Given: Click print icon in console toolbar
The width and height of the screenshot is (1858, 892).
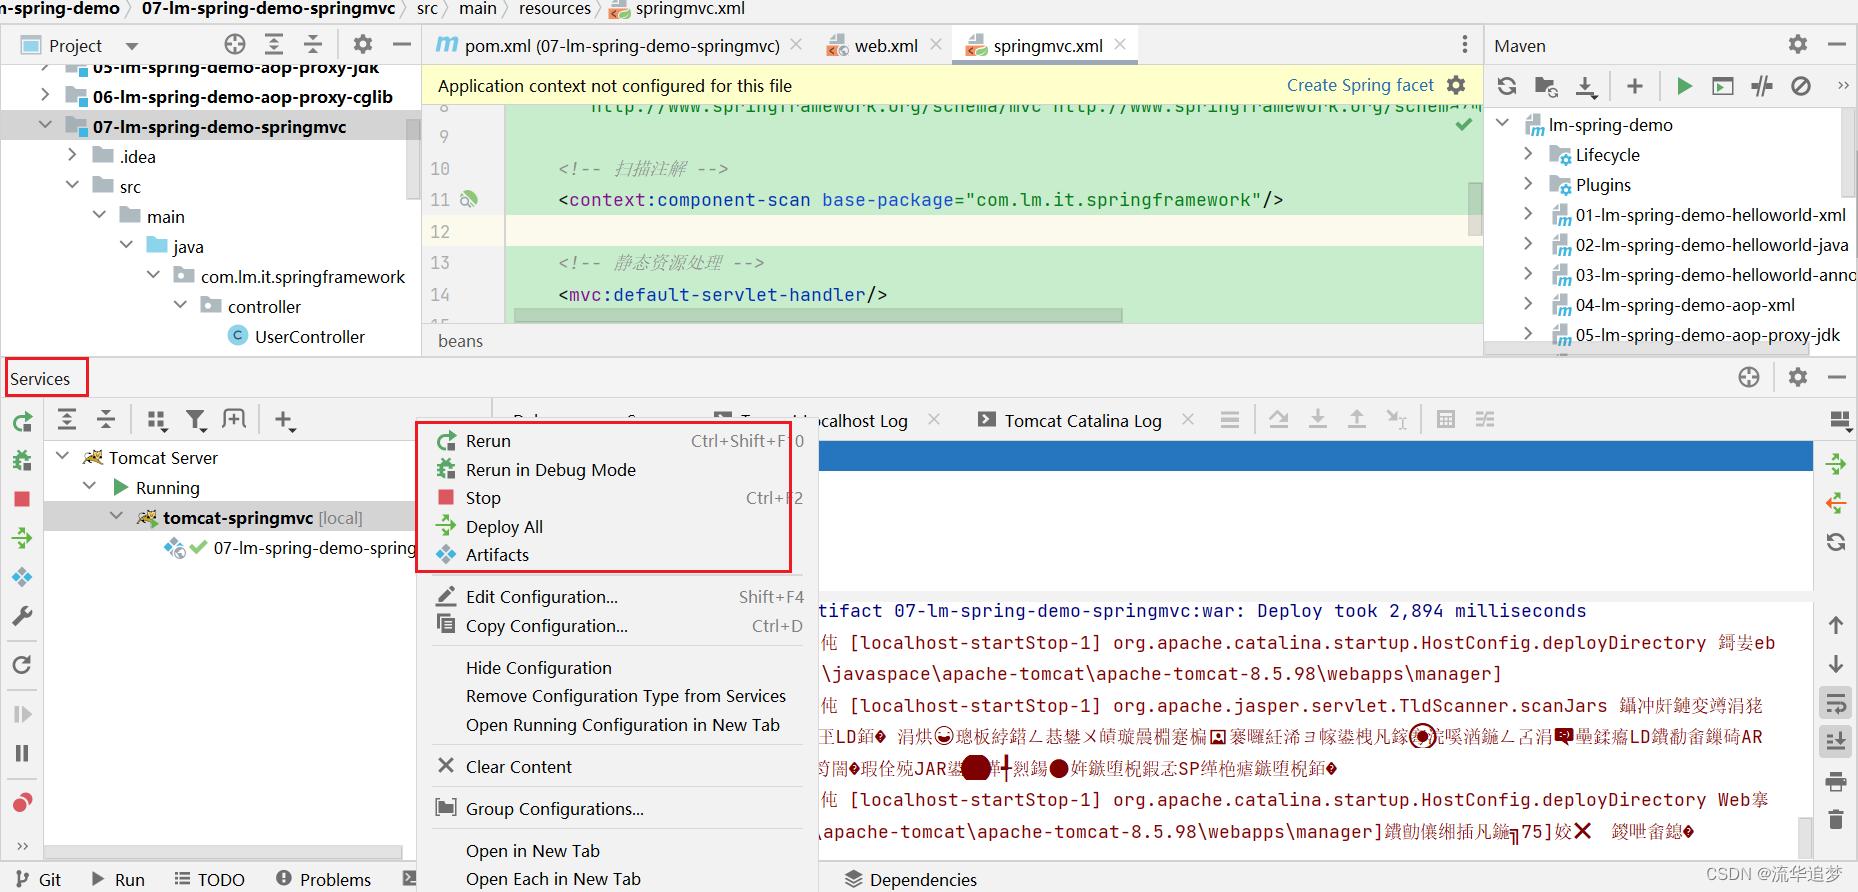Looking at the screenshot, I should (1836, 781).
